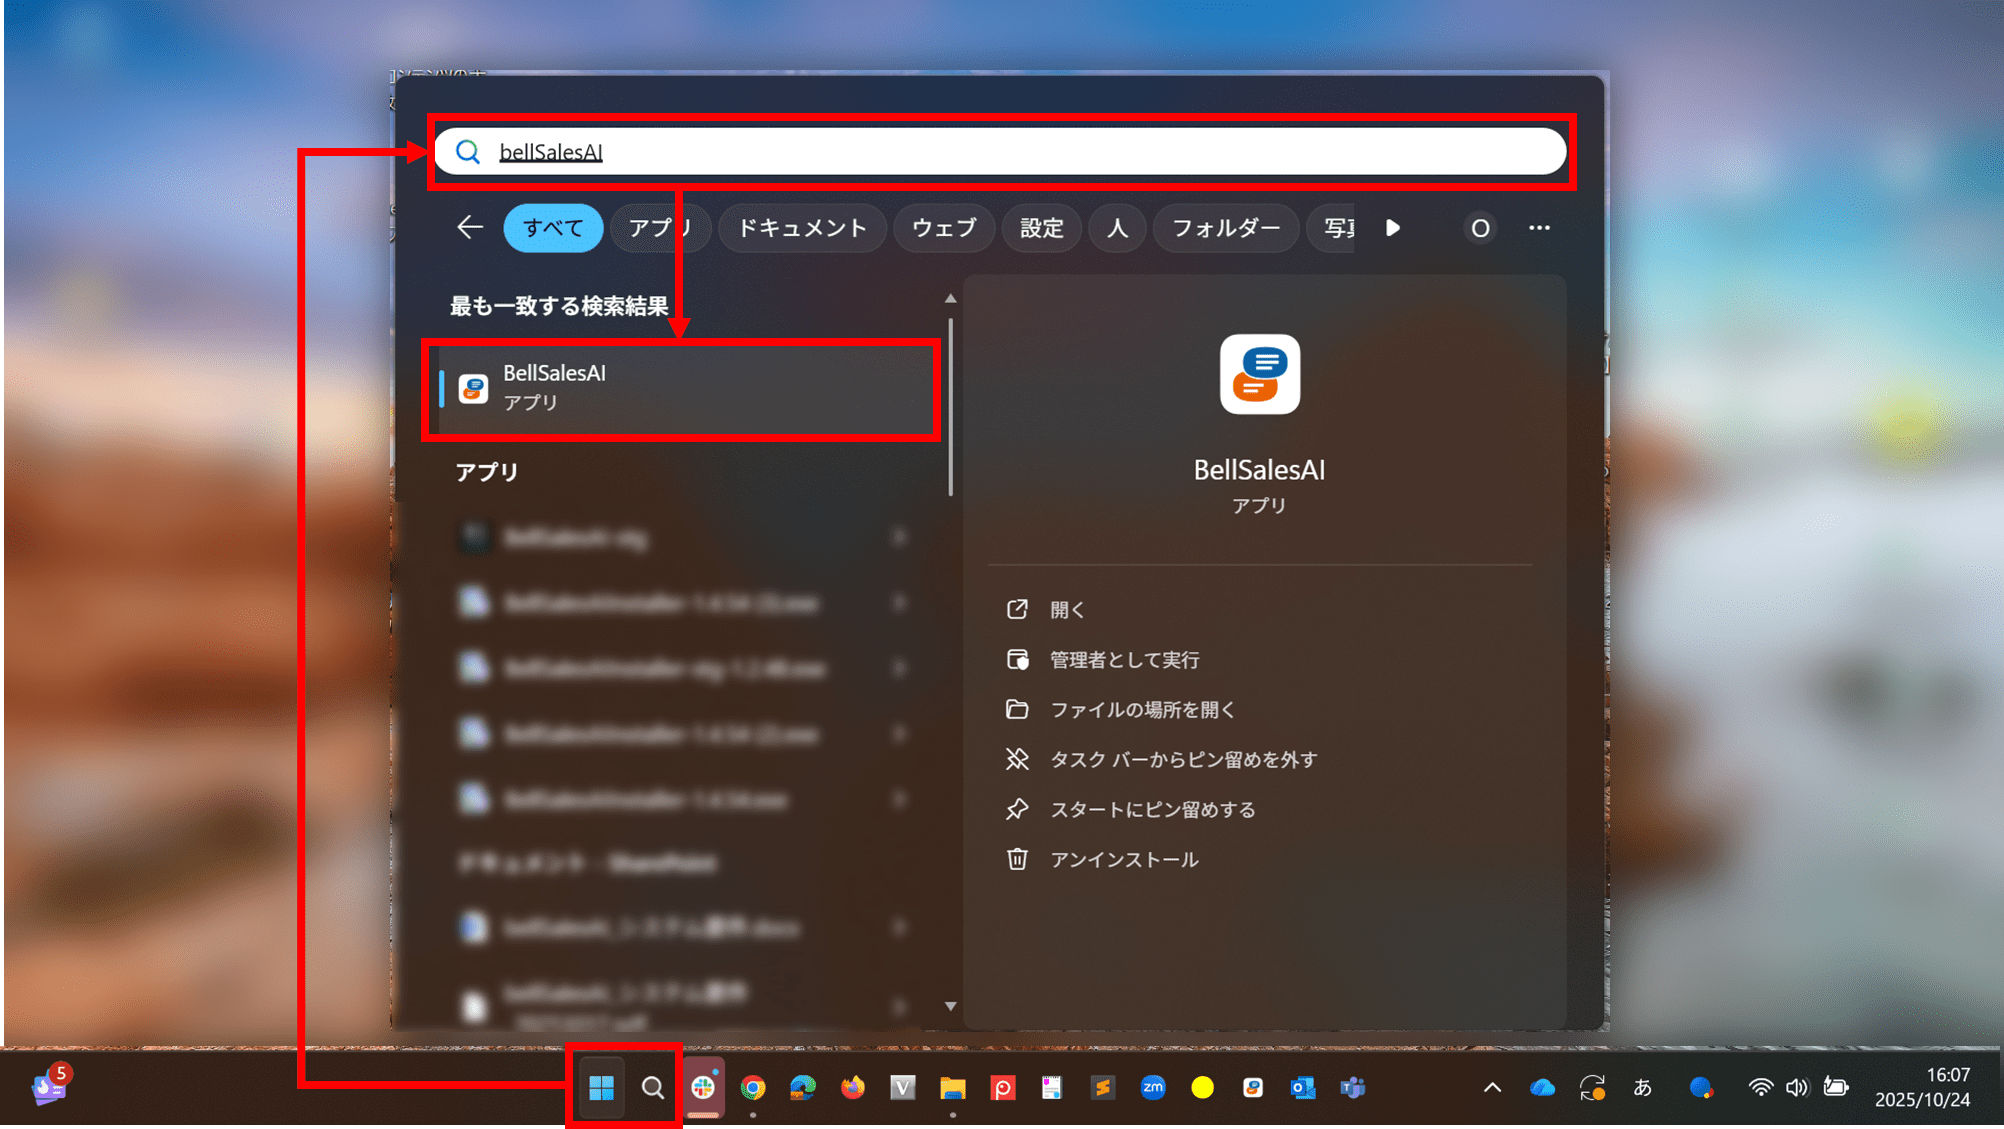
Task: Click アンインストール for BellSalesAI
Action: tap(1123, 860)
